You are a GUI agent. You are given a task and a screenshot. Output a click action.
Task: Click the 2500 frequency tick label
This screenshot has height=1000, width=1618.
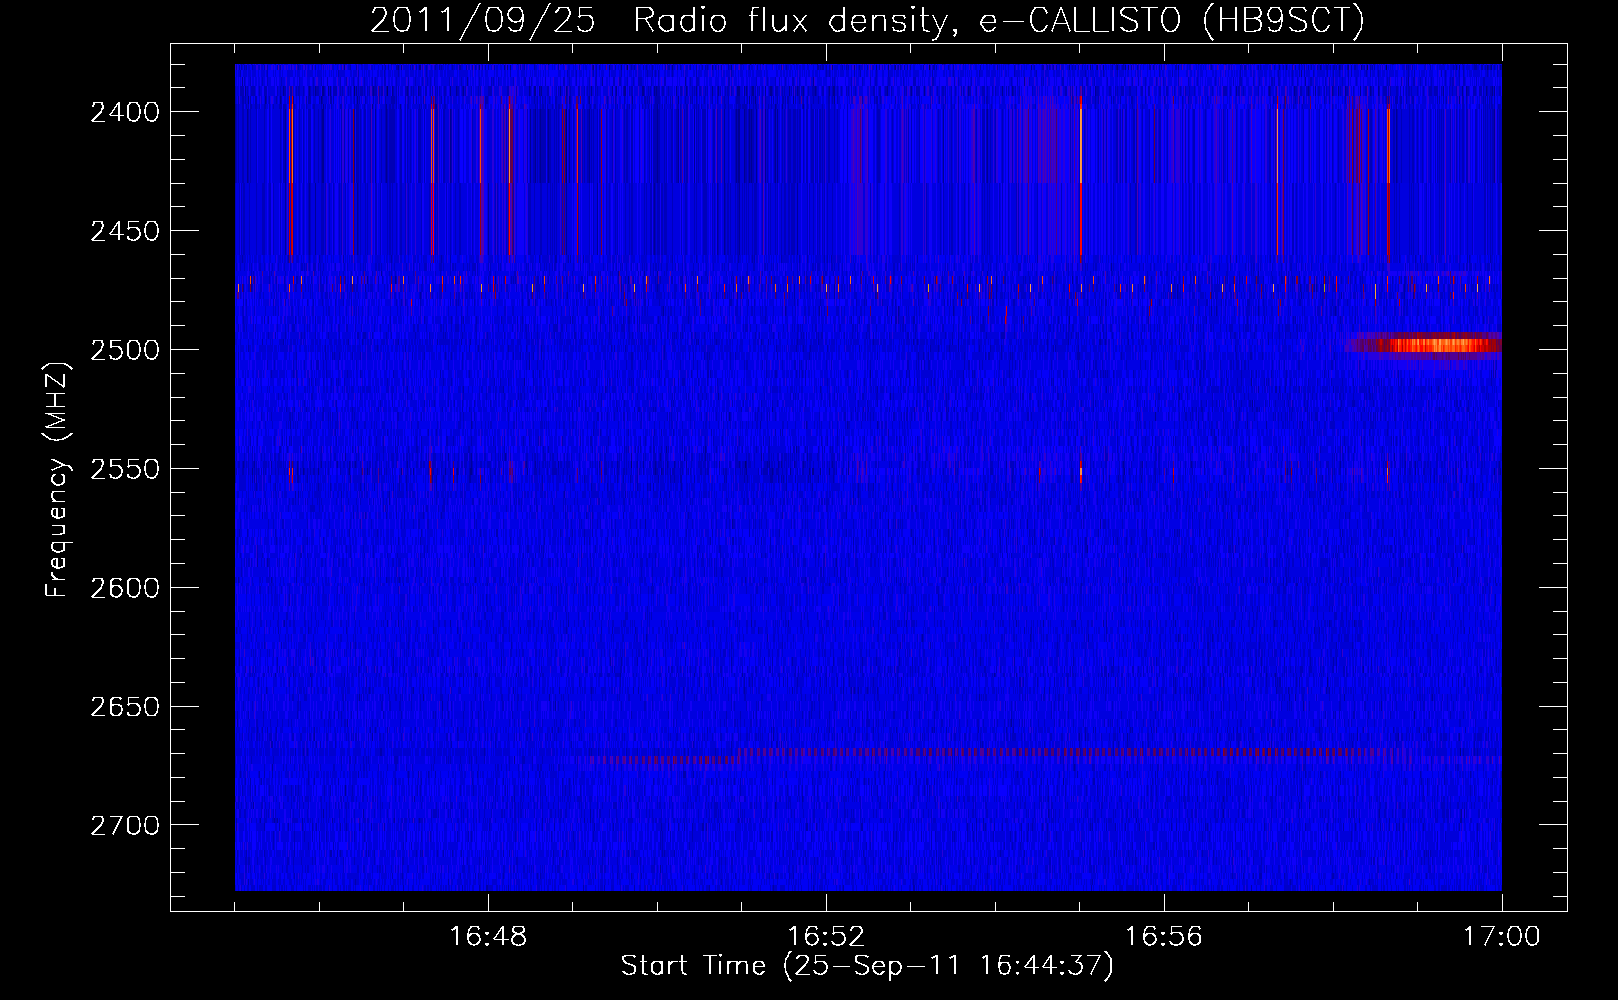pyautogui.click(x=125, y=350)
